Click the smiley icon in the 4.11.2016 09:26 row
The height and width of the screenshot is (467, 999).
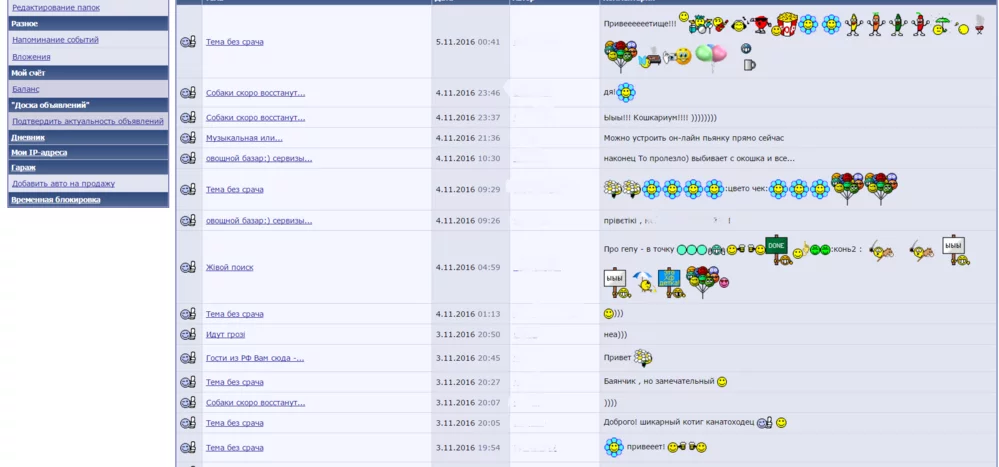(188, 221)
